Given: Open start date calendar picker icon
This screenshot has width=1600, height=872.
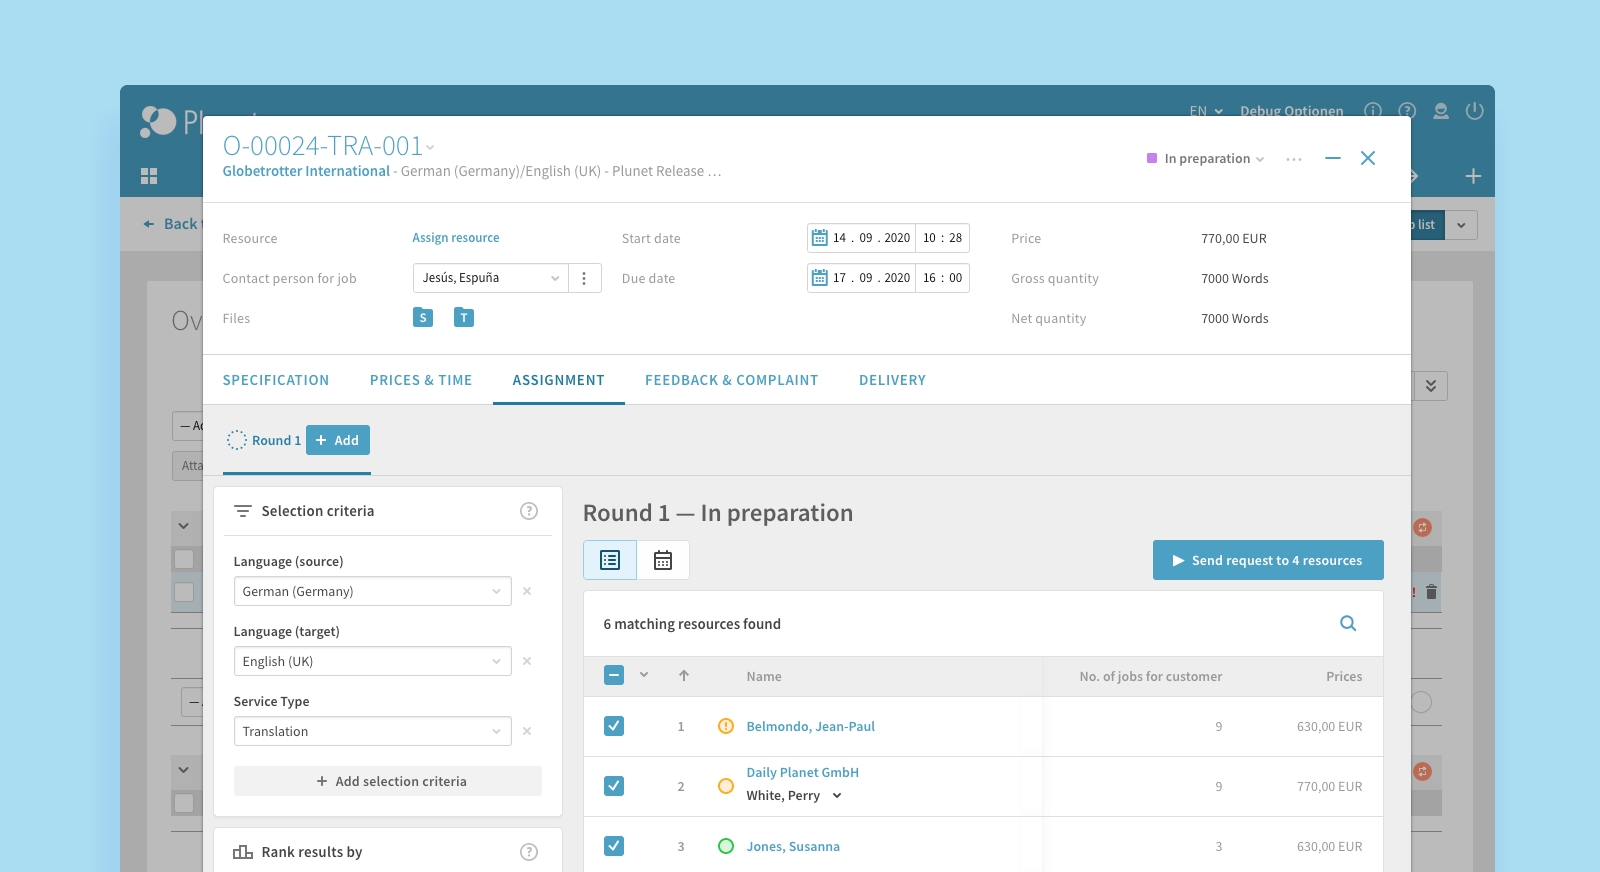Looking at the screenshot, I should [x=820, y=238].
